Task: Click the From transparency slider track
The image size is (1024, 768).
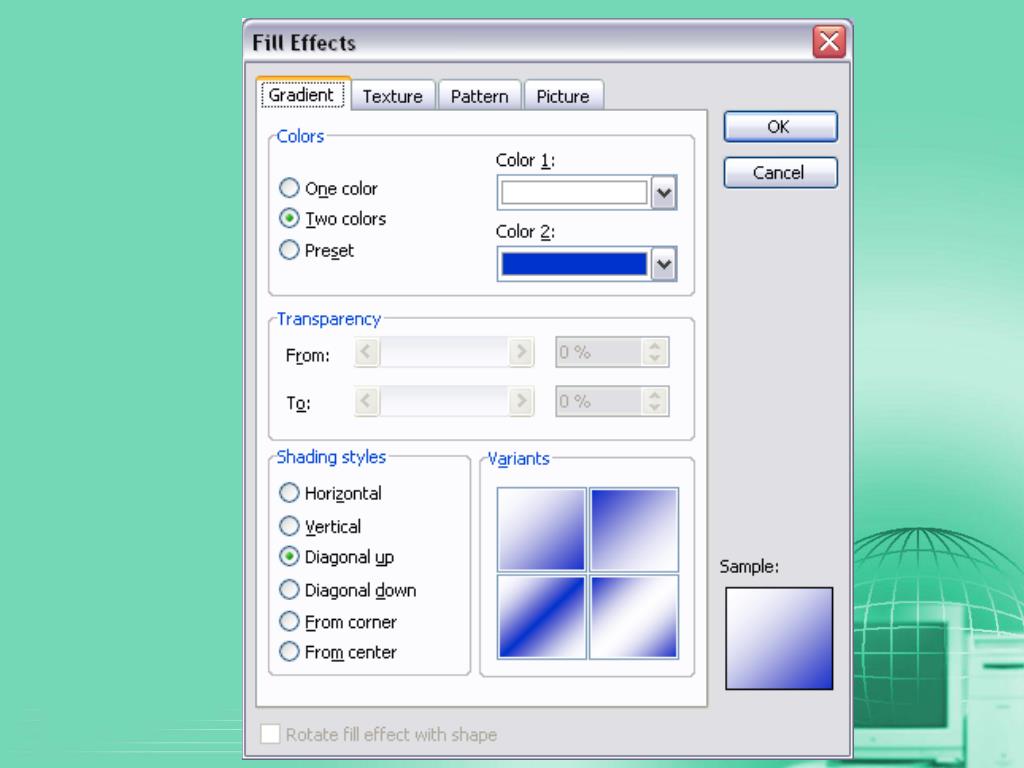Action: point(443,352)
